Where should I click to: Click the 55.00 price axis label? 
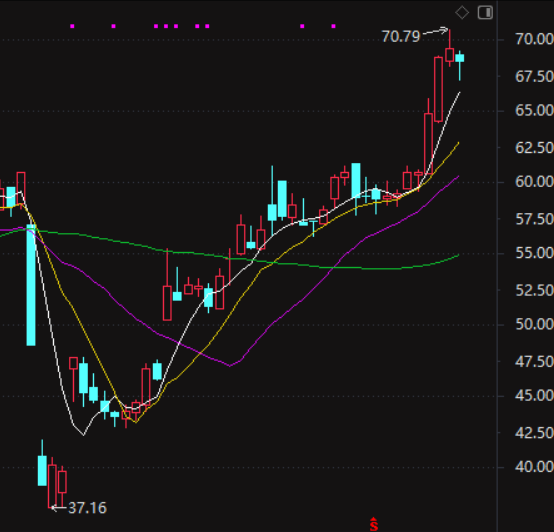(534, 253)
